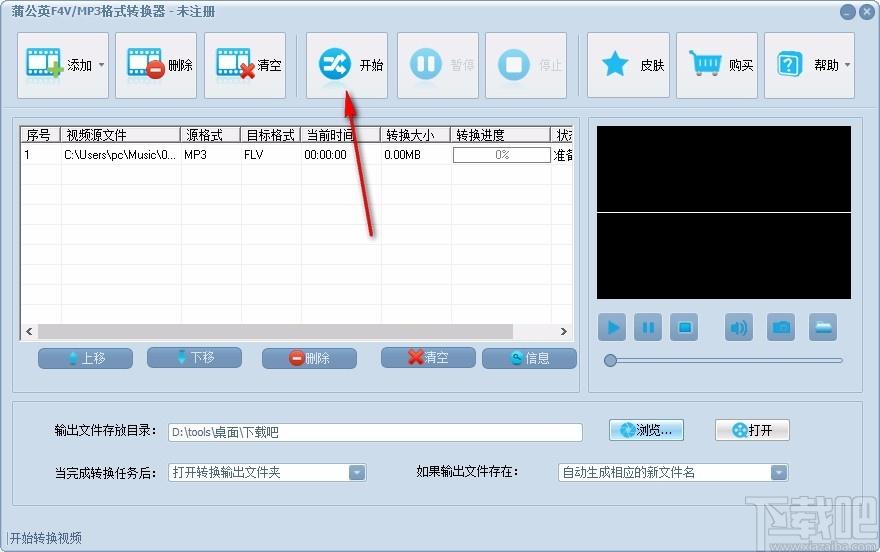Image resolution: width=880 pixels, height=552 pixels.
Task: Click the 序号 column header
Action: pos(40,135)
